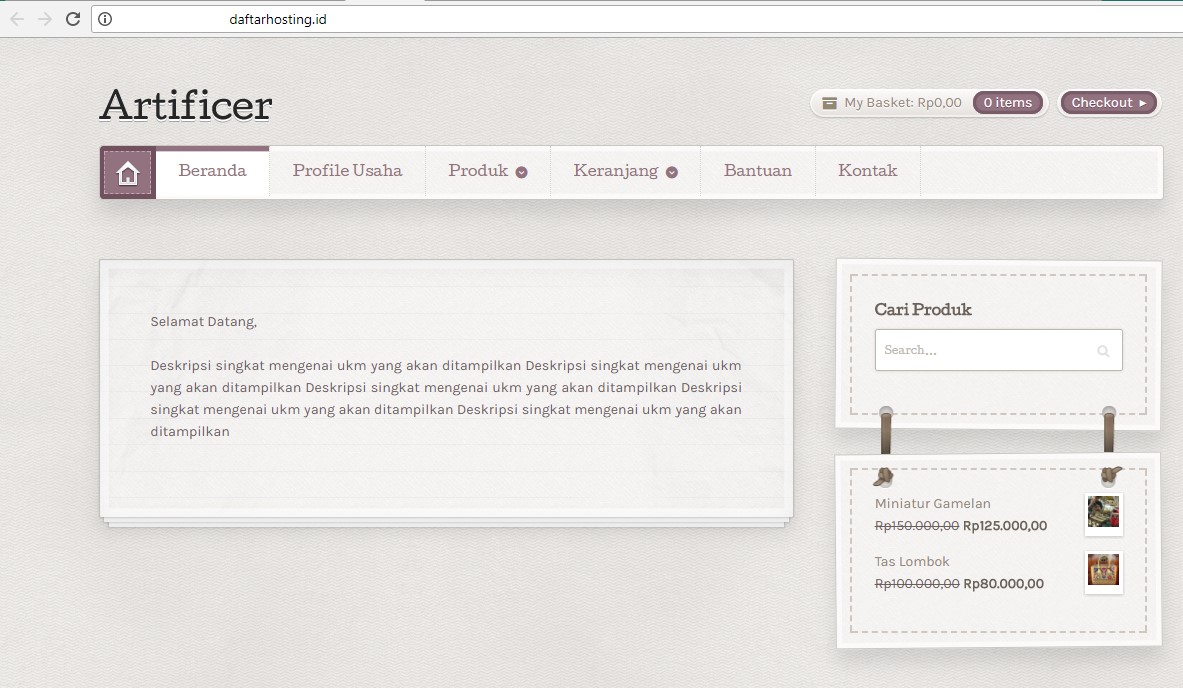Click the basket icon beside My Basket
This screenshot has height=688, width=1183.
point(829,103)
